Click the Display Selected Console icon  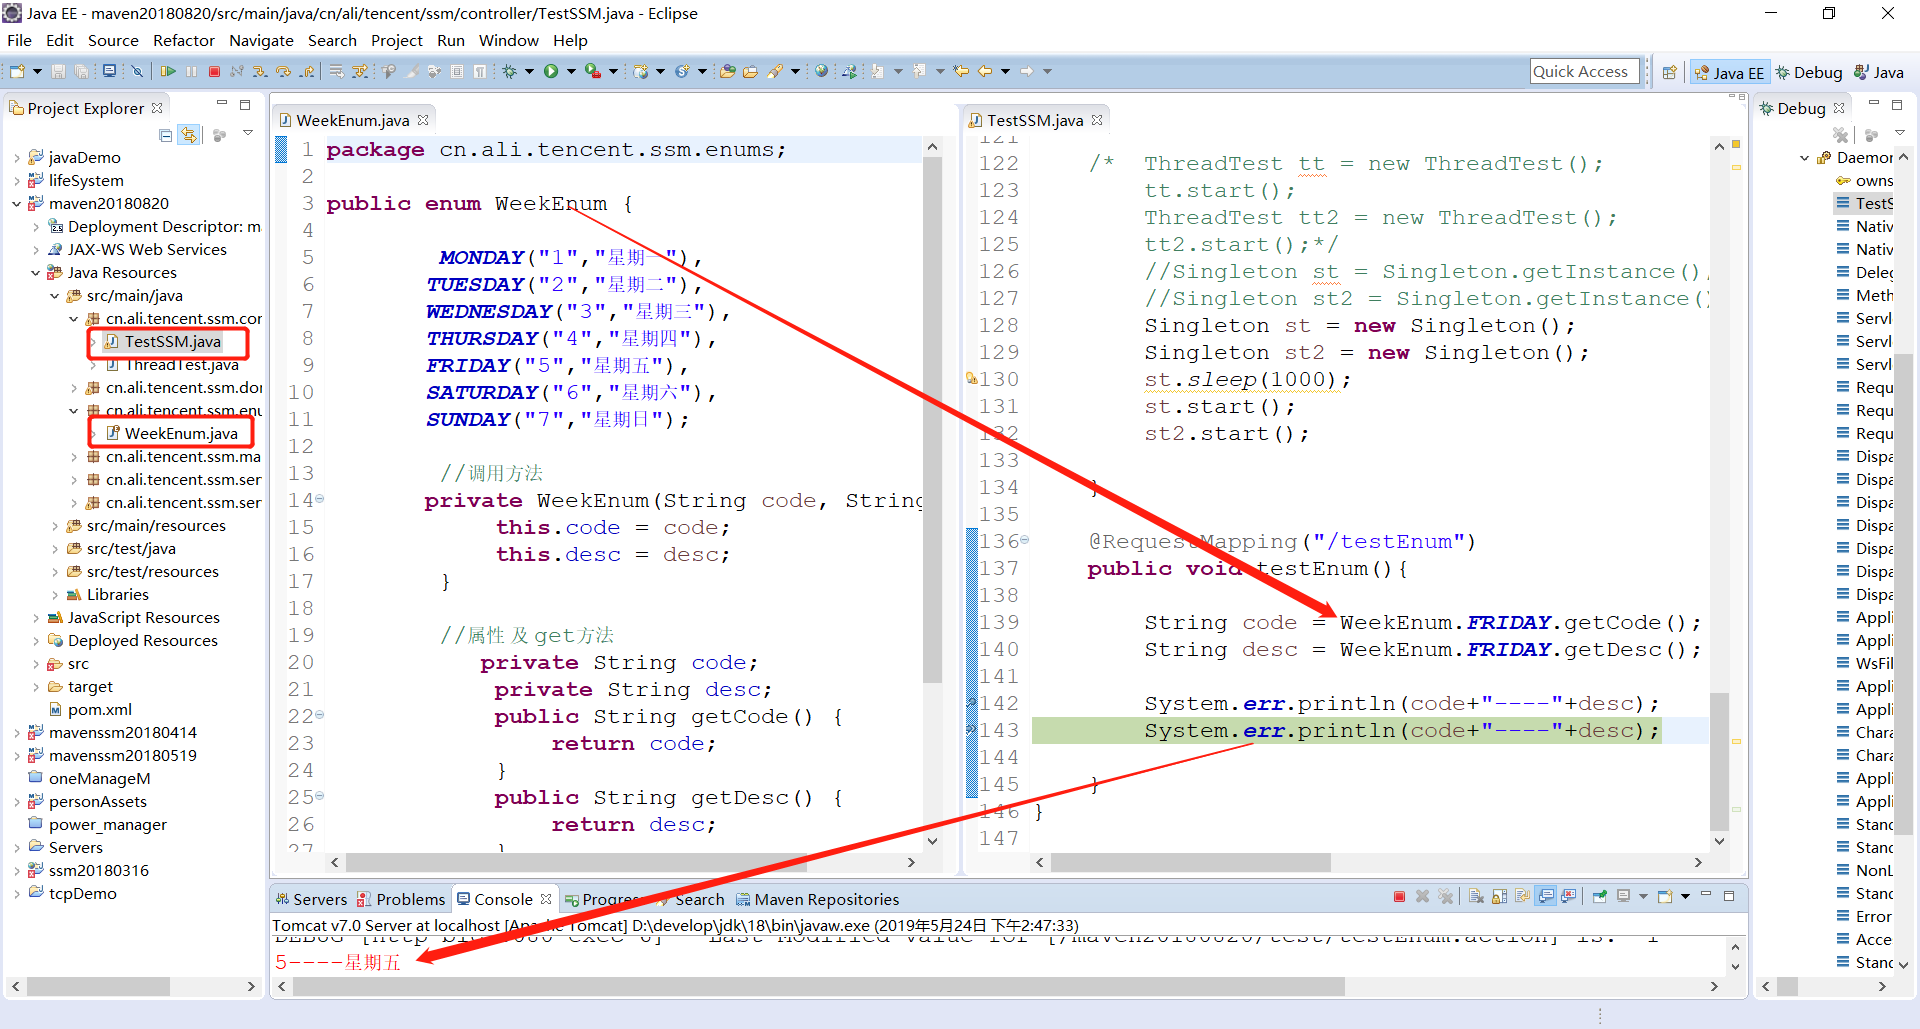pyautogui.click(x=1624, y=897)
